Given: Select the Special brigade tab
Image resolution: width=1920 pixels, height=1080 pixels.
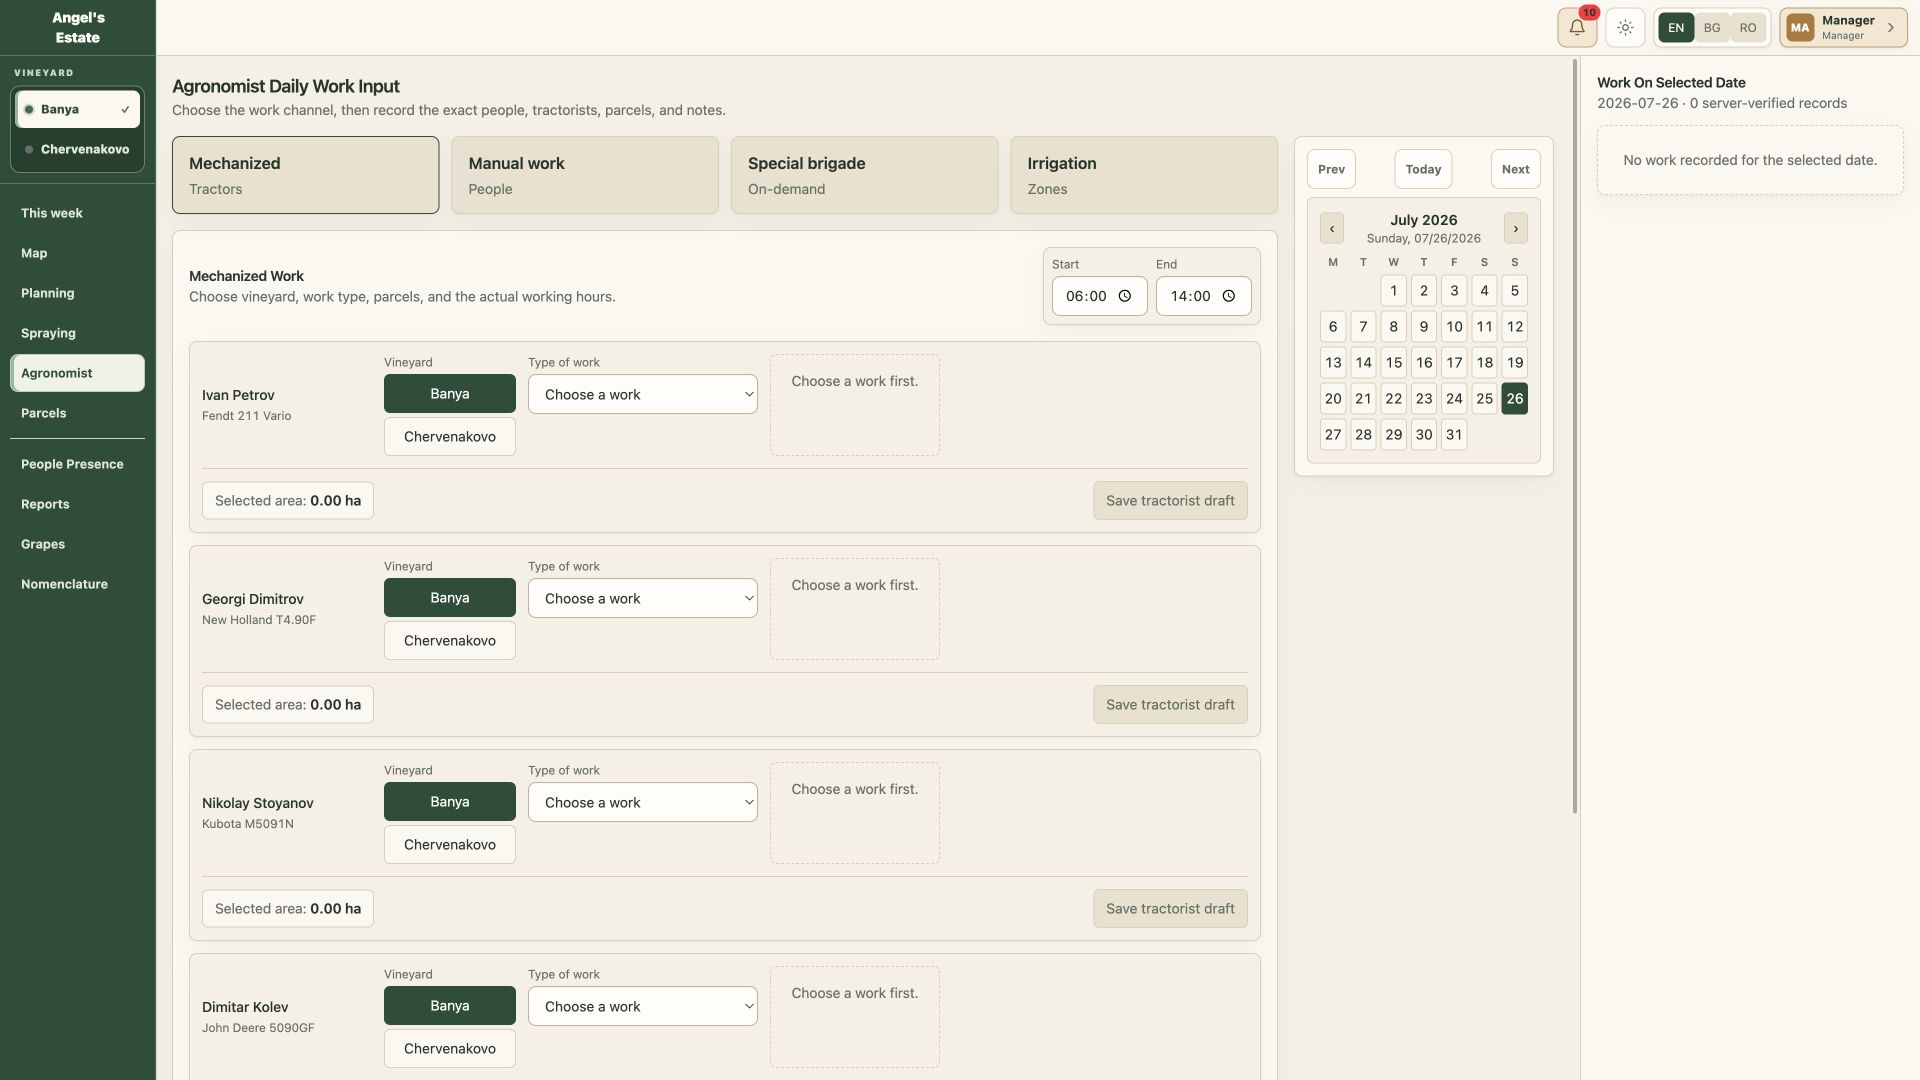Looking at the screenshot, I should [864, 175].
